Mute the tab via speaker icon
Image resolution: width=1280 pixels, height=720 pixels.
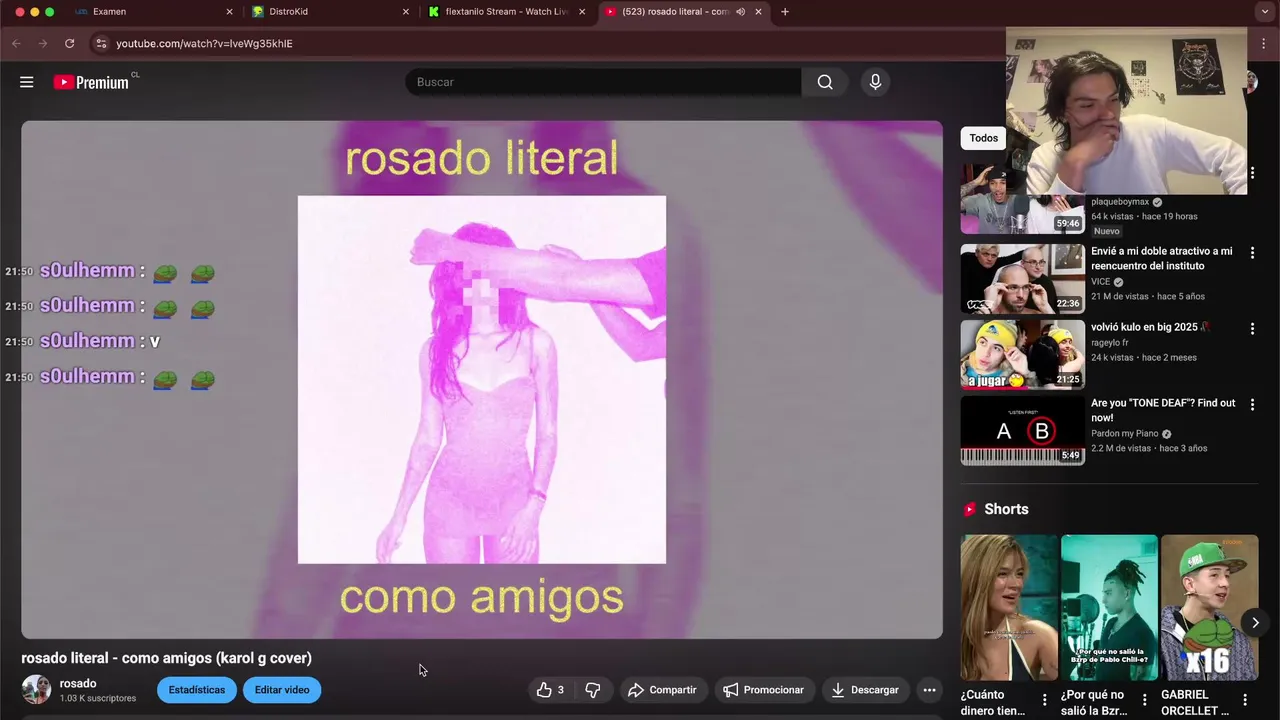[x=740, y=12]
